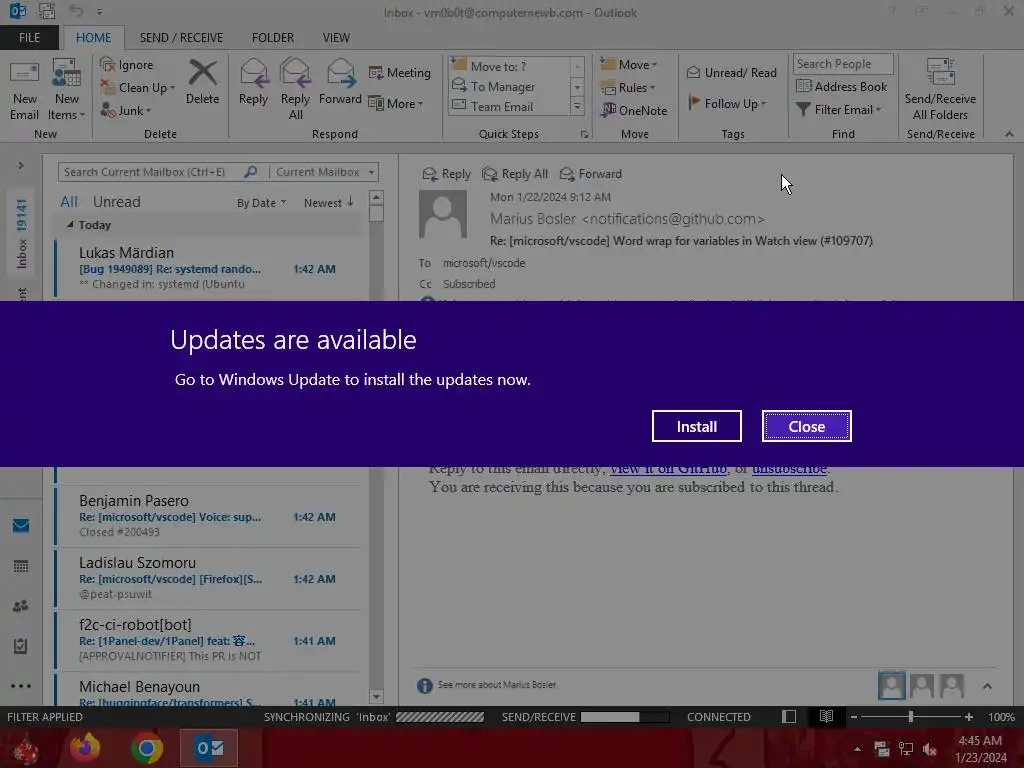Delete the selected message
Viewport: 1024px width, 768px height.
202,82
